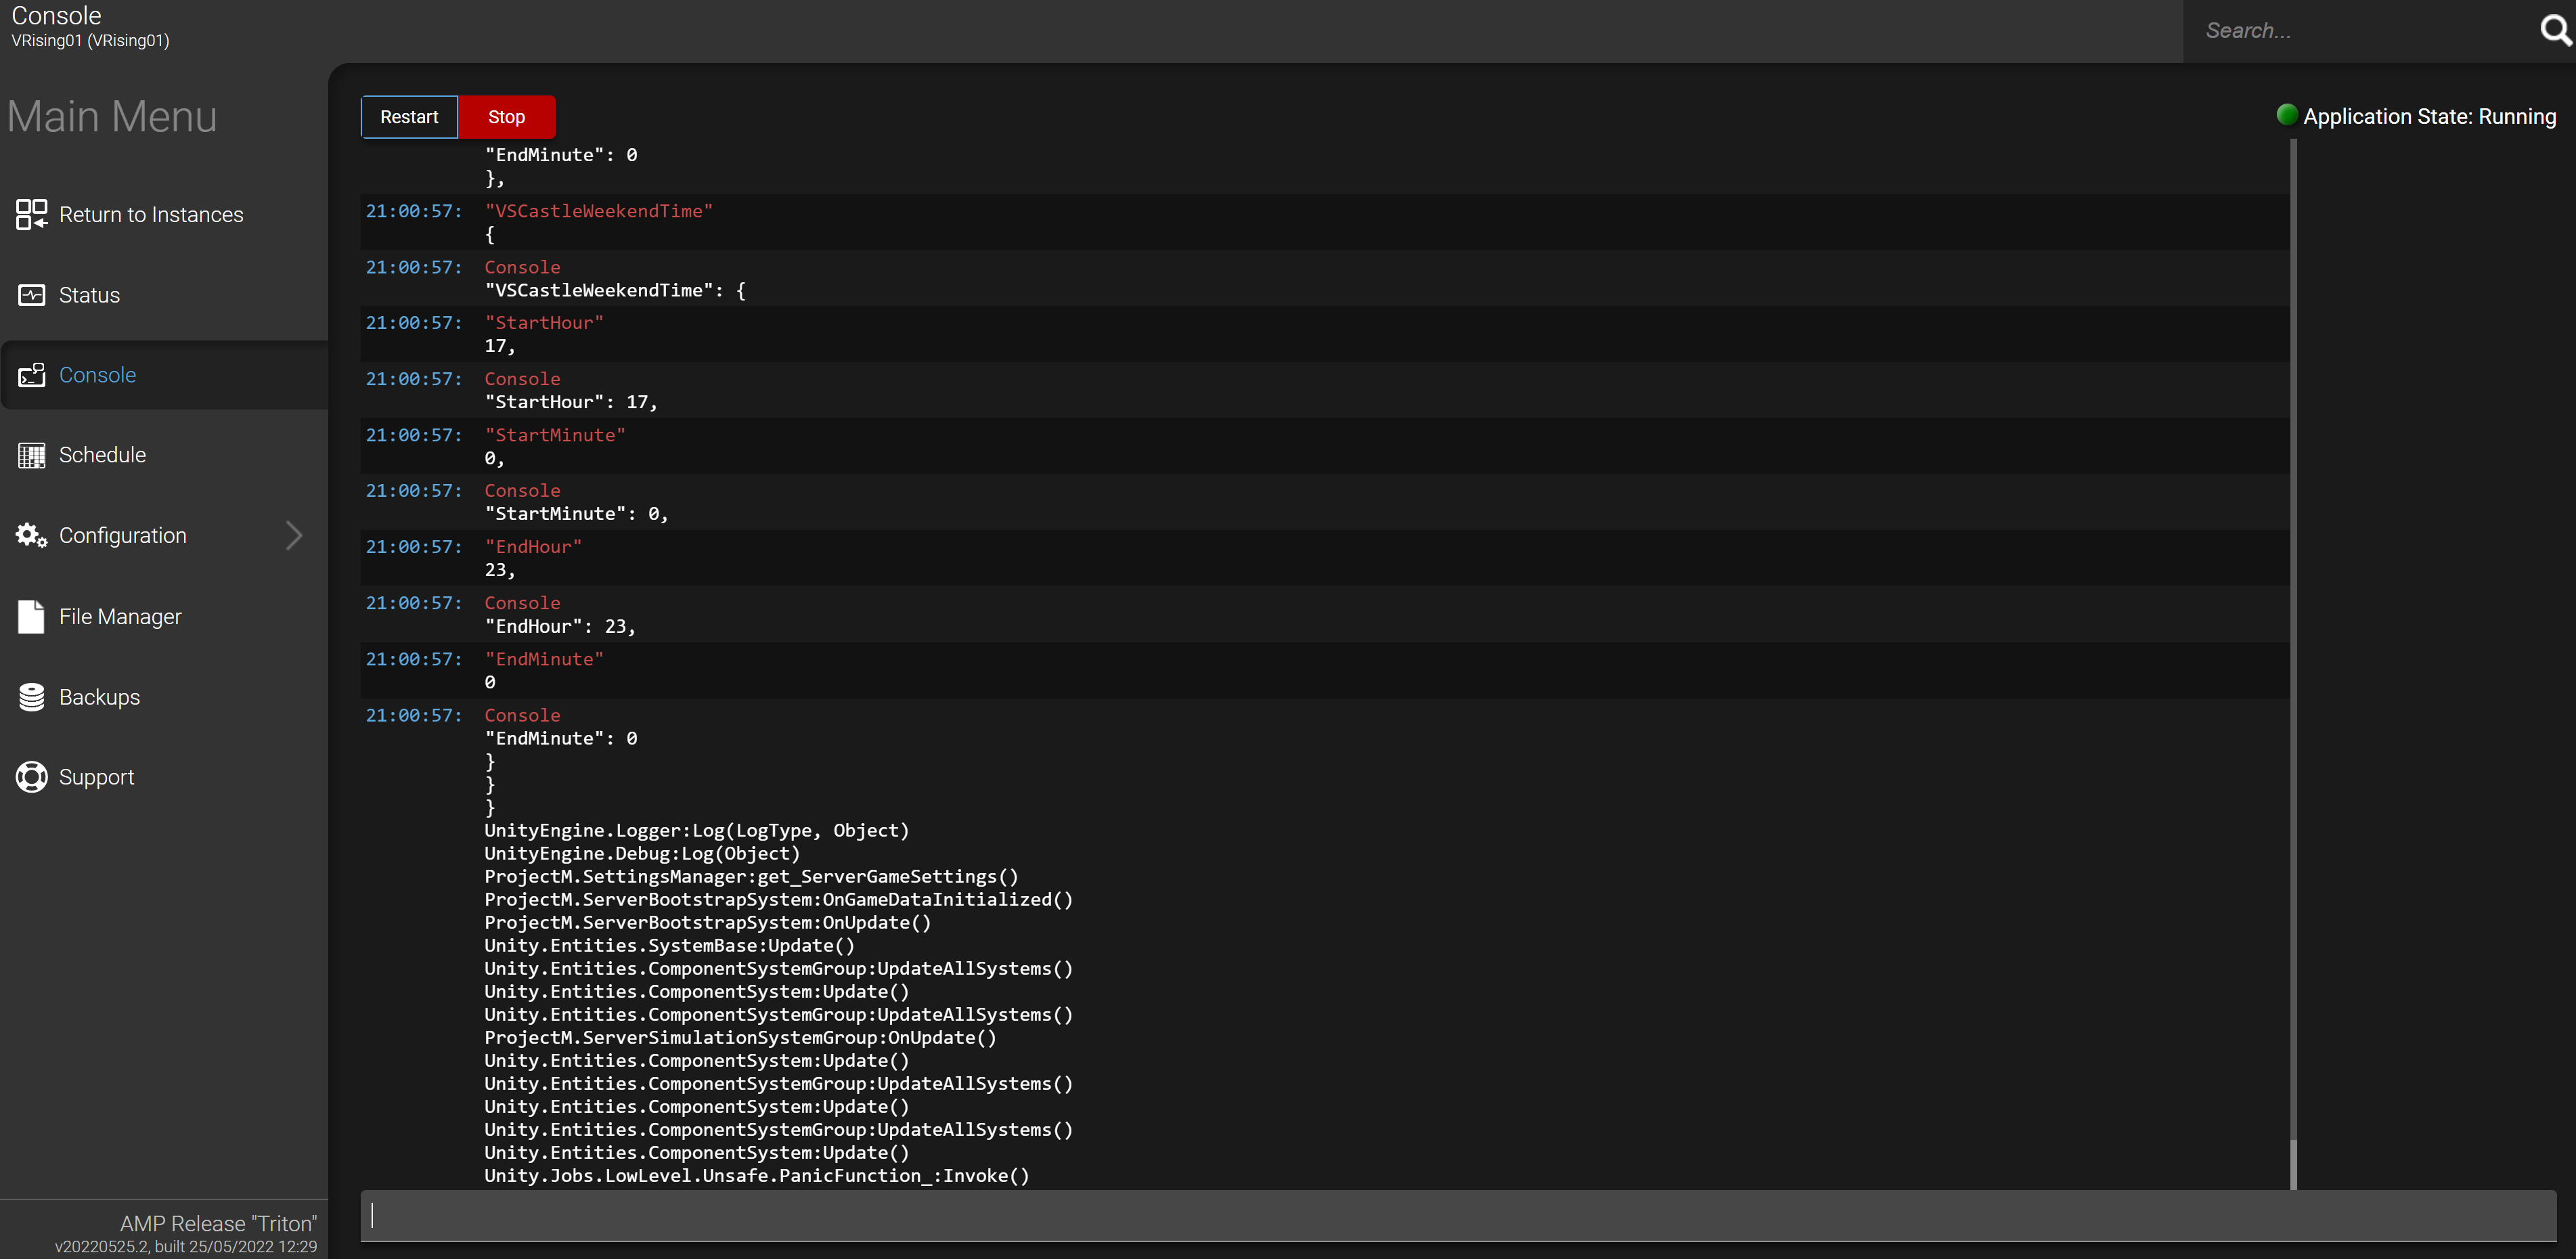Click the green Running state indicator

point(2286,114)
